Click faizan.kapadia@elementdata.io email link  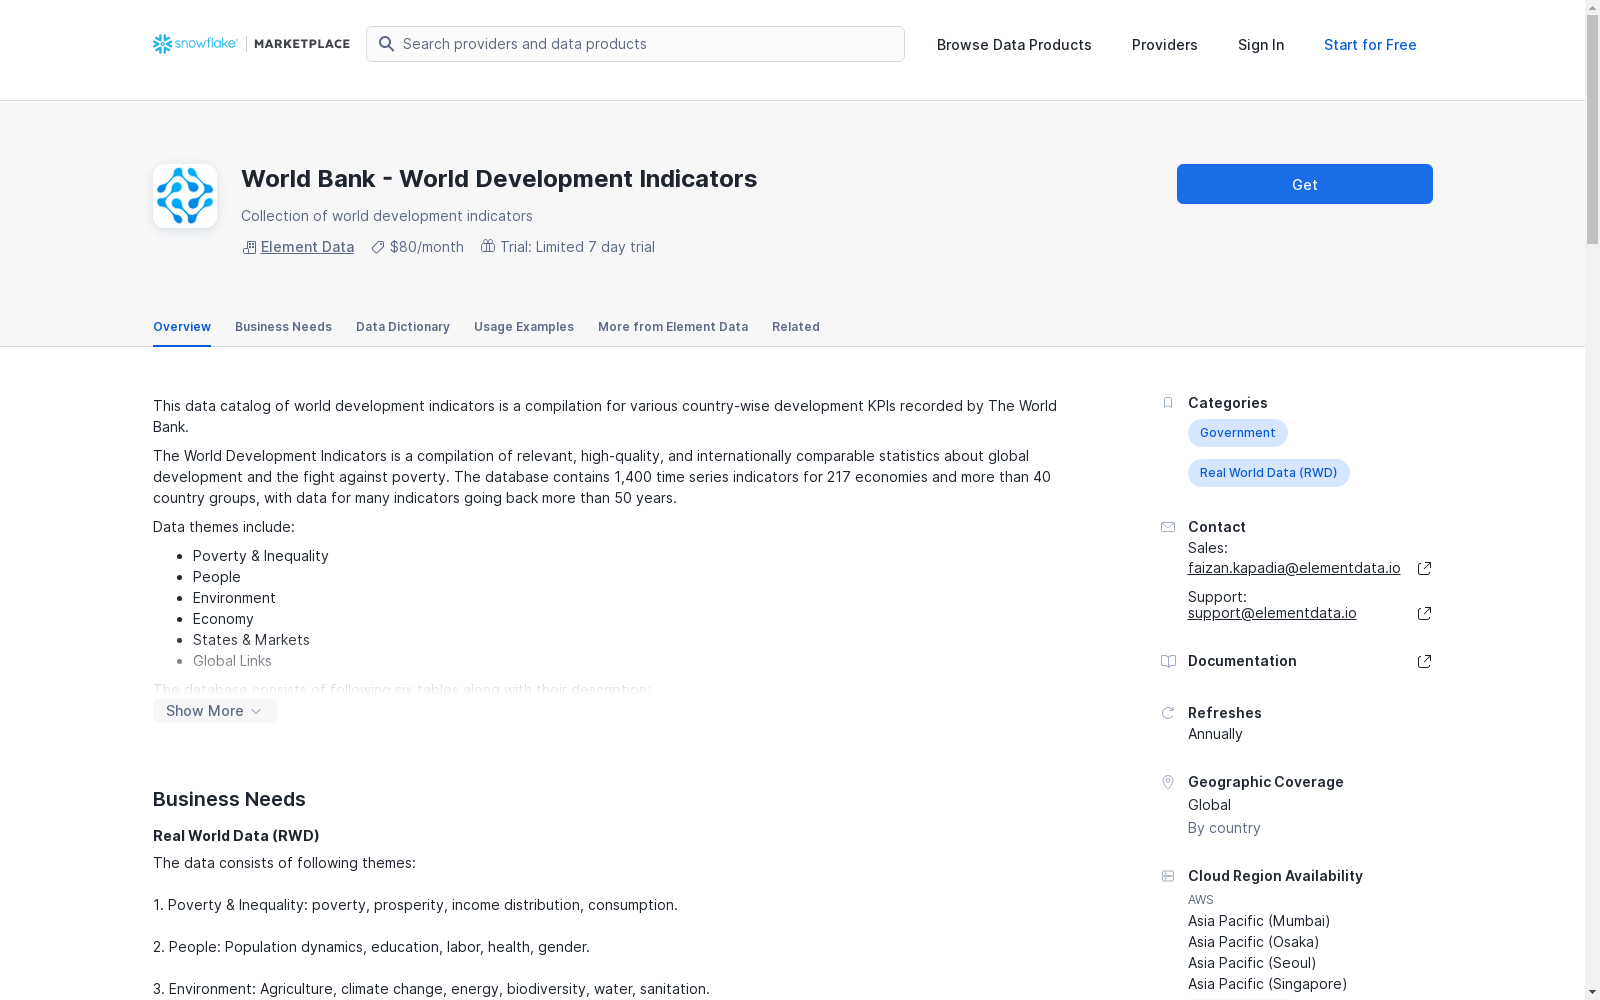click(x=1294, y=568)
